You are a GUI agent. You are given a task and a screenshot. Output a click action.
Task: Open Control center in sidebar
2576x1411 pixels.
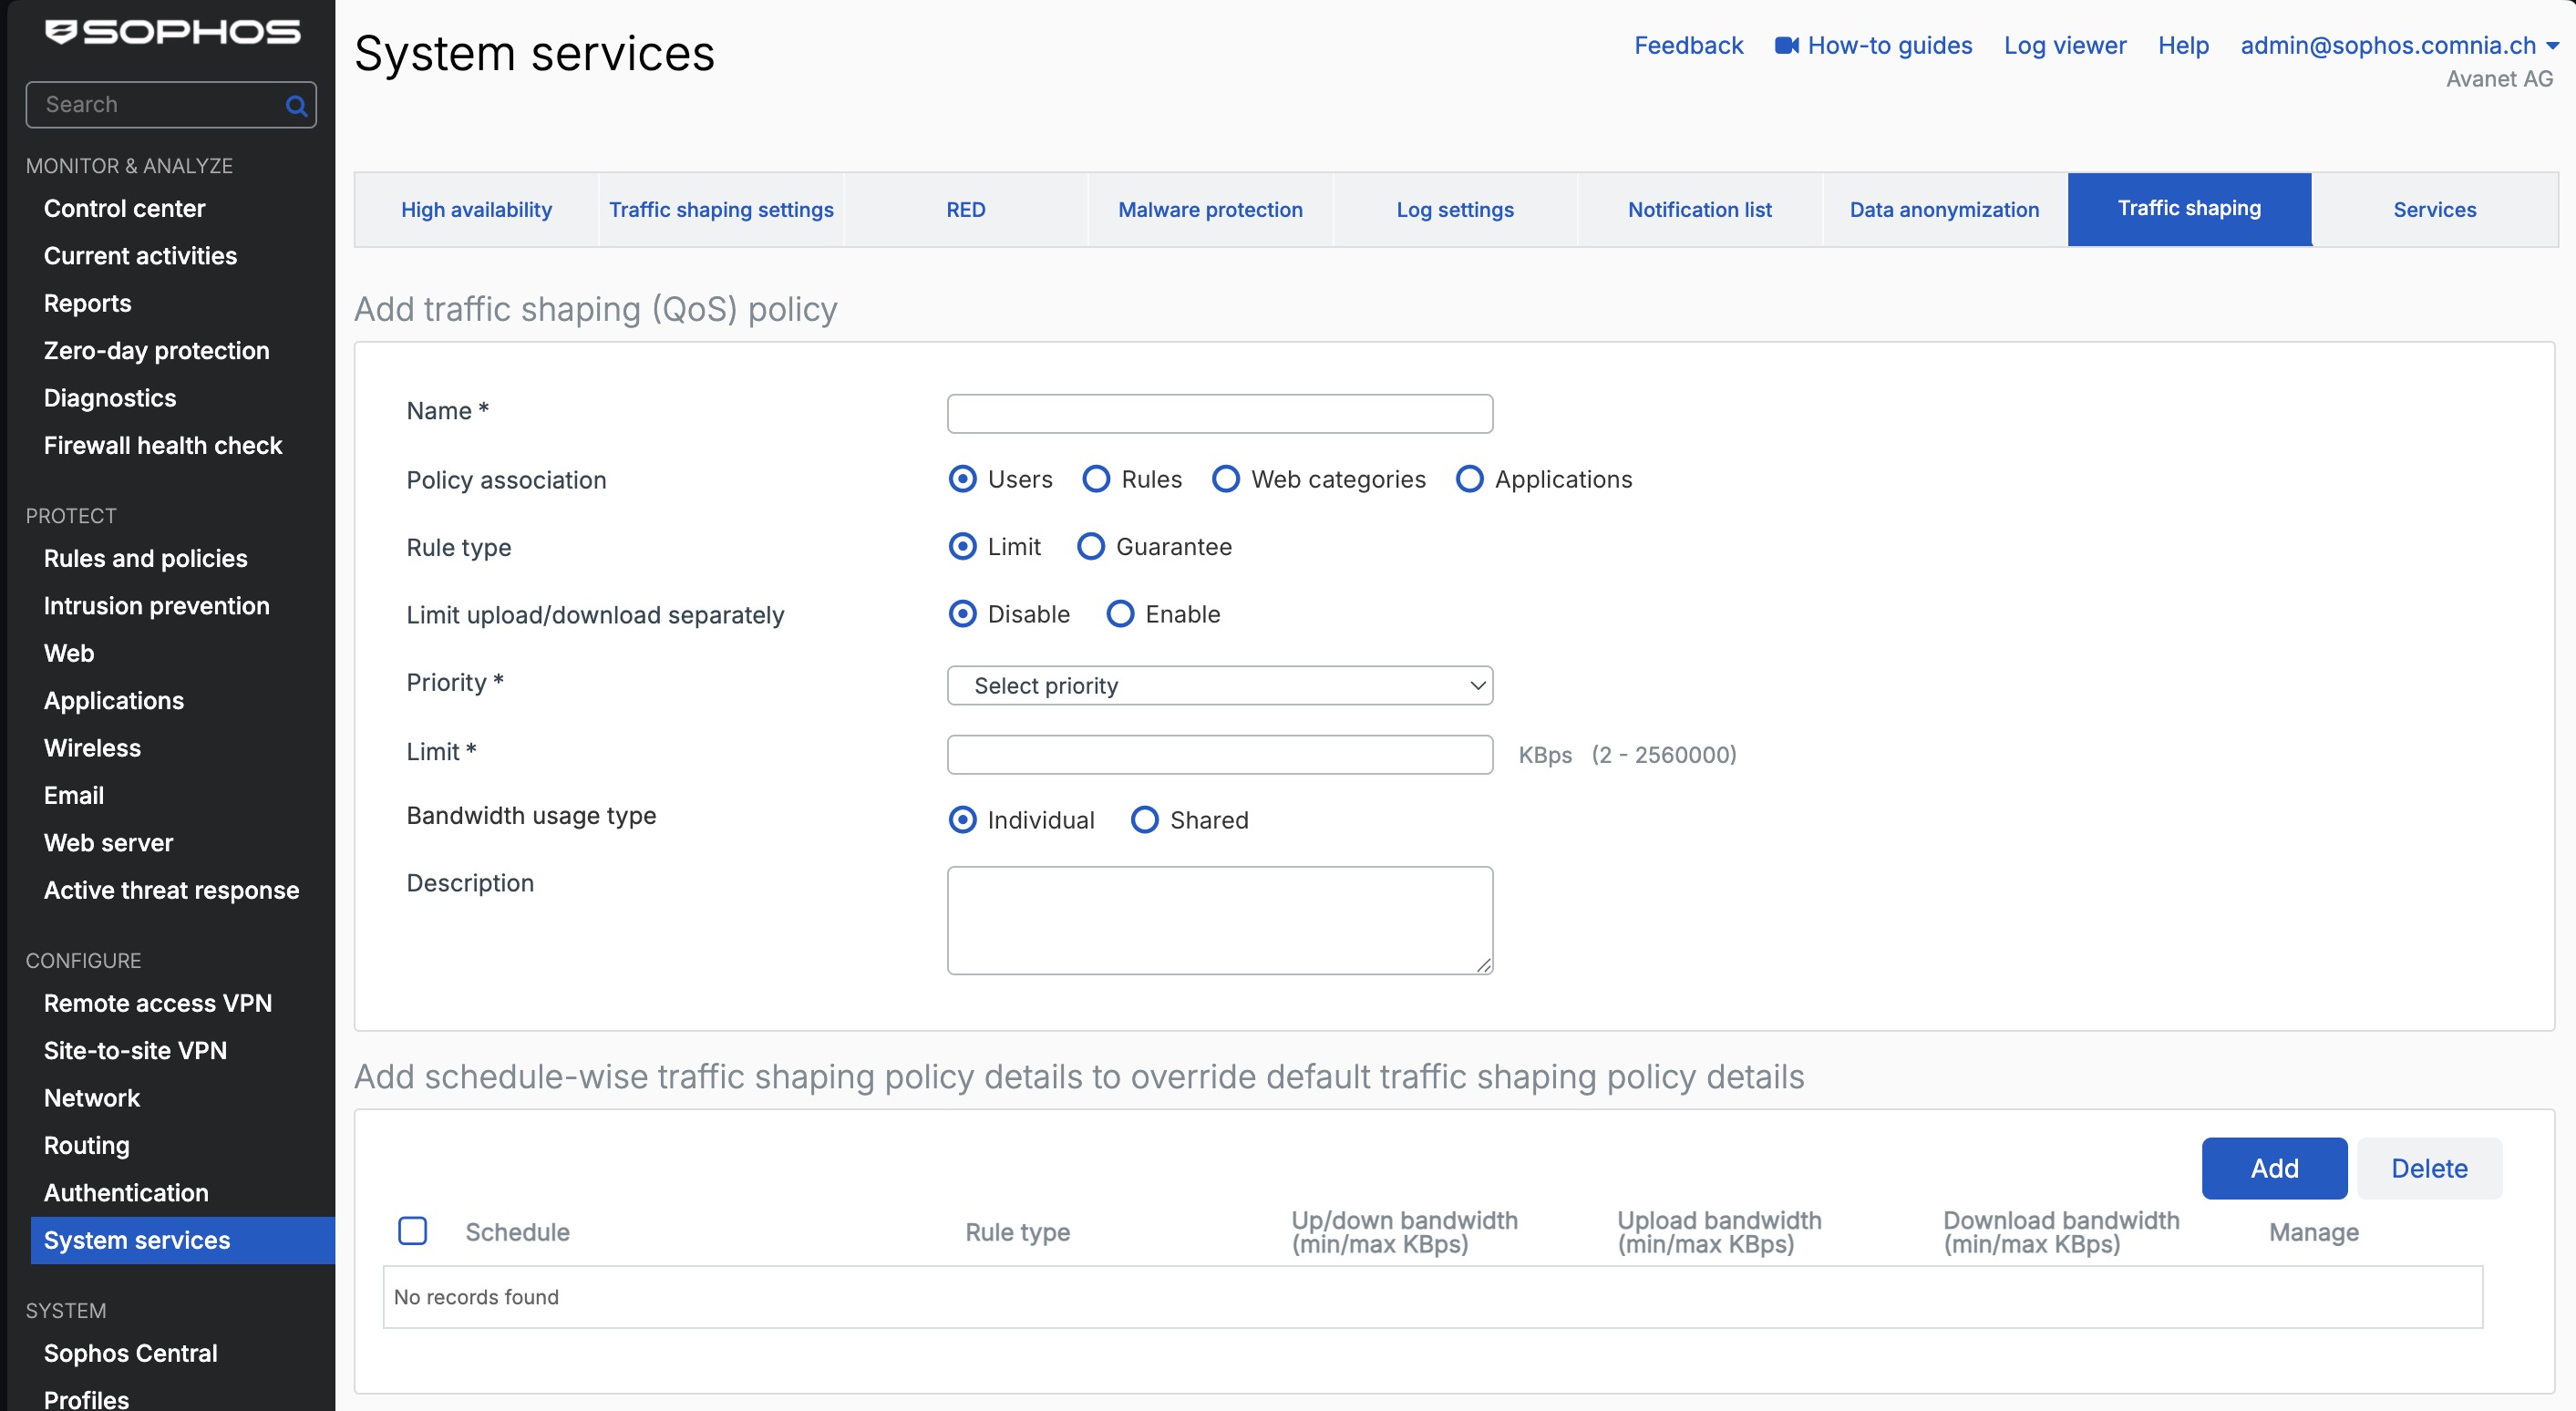[x=124, y=209]
